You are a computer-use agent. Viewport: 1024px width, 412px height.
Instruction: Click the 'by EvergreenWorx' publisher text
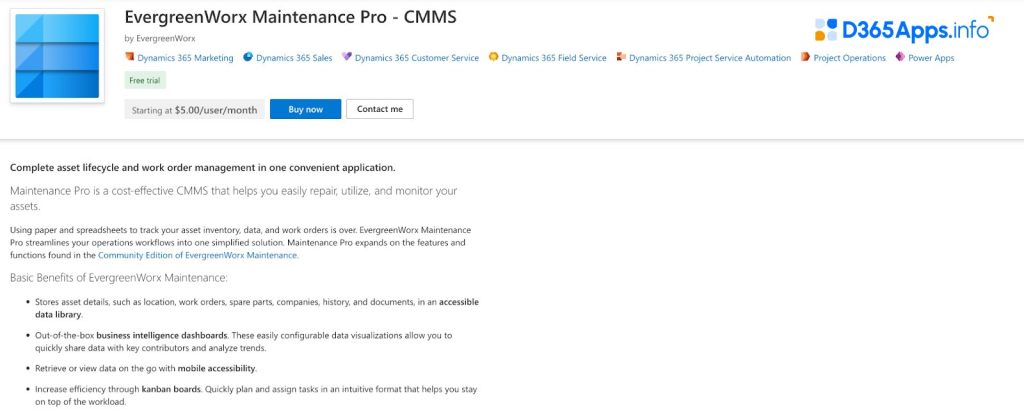click(160, 38)
